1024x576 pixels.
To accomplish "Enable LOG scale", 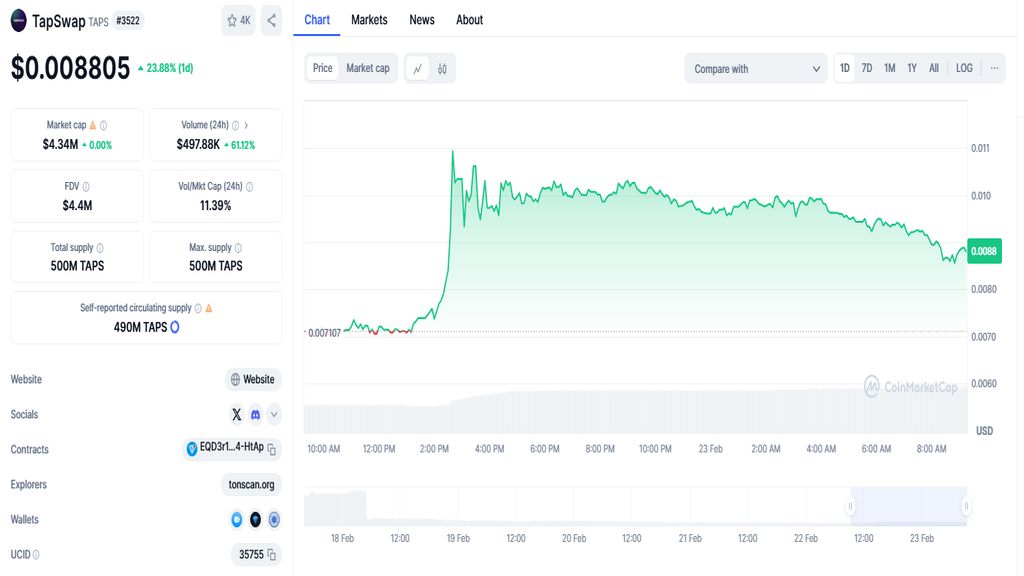I will (x=964, y=68).
